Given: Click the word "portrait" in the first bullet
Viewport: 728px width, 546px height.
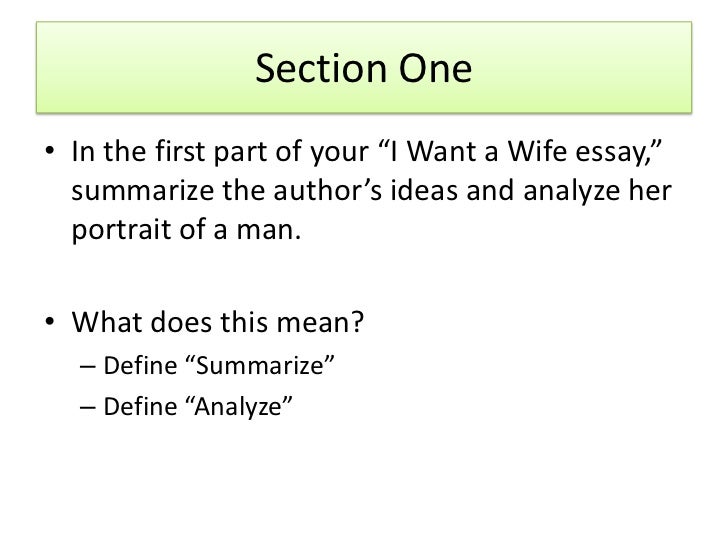Looking at the screenshot, I should click(121, 229).
